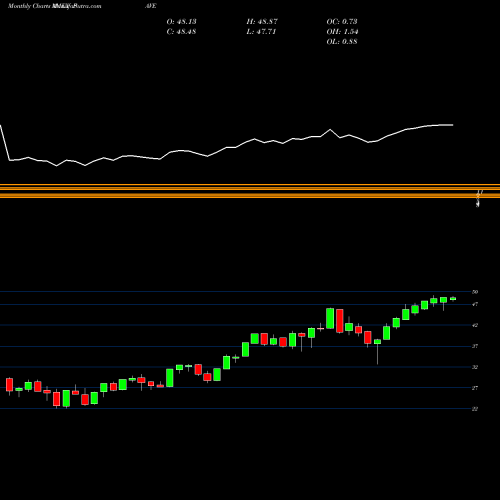Click the 47 price axis label

pos(475,304)
